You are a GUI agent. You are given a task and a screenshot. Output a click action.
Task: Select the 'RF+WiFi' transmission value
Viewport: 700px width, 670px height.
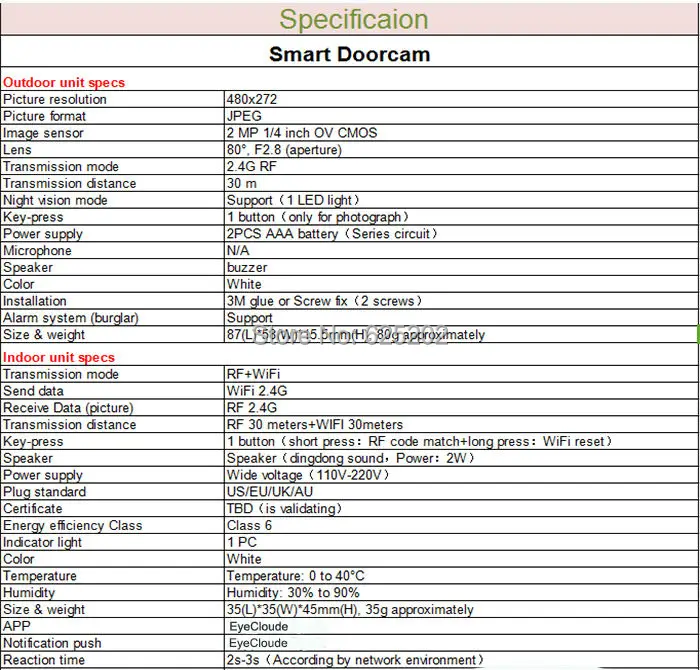click(x=253, y=374)
